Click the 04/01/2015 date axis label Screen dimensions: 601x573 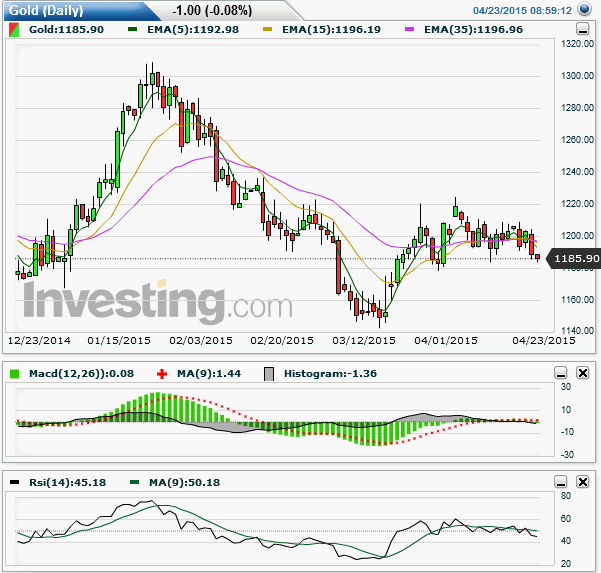pyautogui.click(x=446, y=340)
